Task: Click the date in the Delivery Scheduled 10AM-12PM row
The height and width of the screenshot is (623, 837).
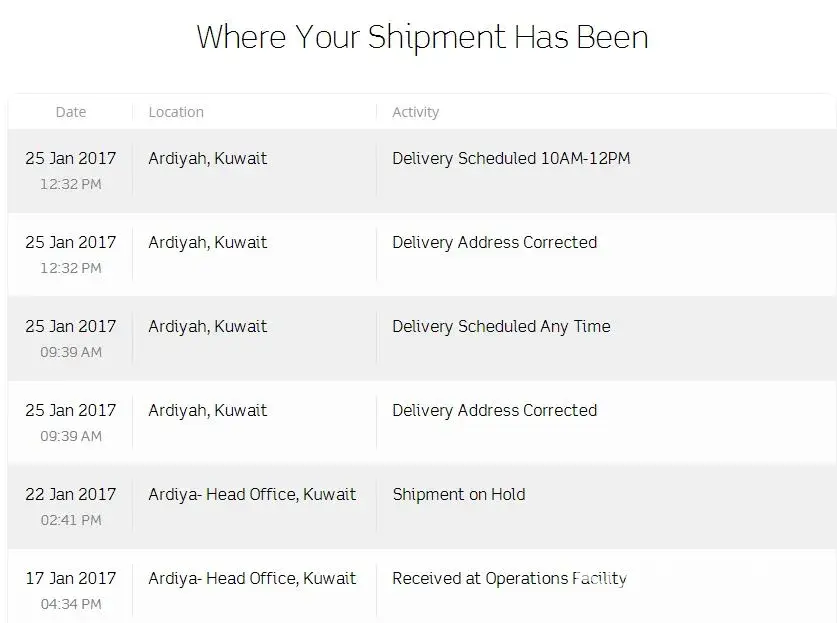Action: pos(71,158)
